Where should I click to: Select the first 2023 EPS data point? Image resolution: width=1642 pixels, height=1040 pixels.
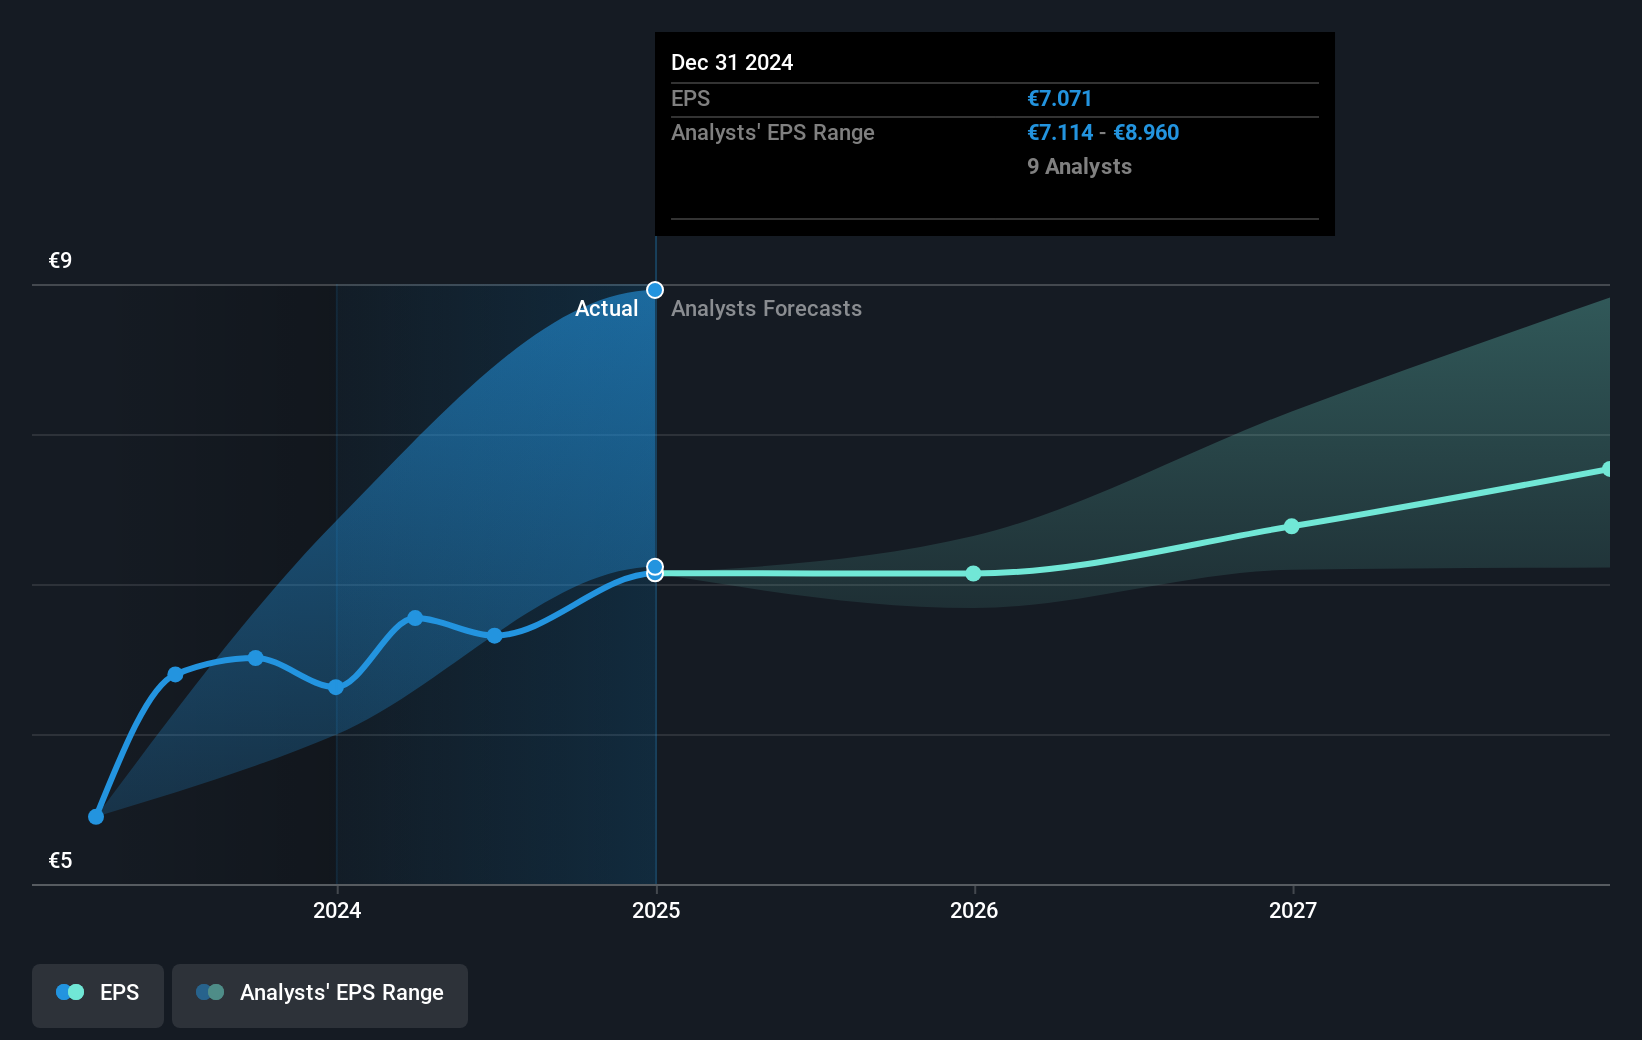[96, 816]
